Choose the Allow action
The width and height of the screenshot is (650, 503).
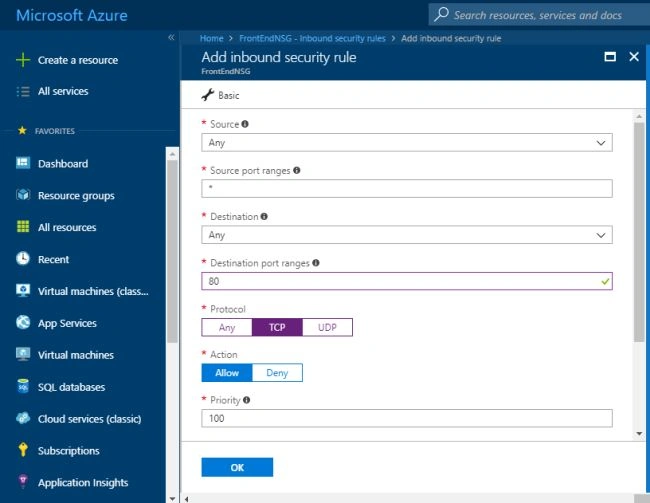click(x=227, y=372)
